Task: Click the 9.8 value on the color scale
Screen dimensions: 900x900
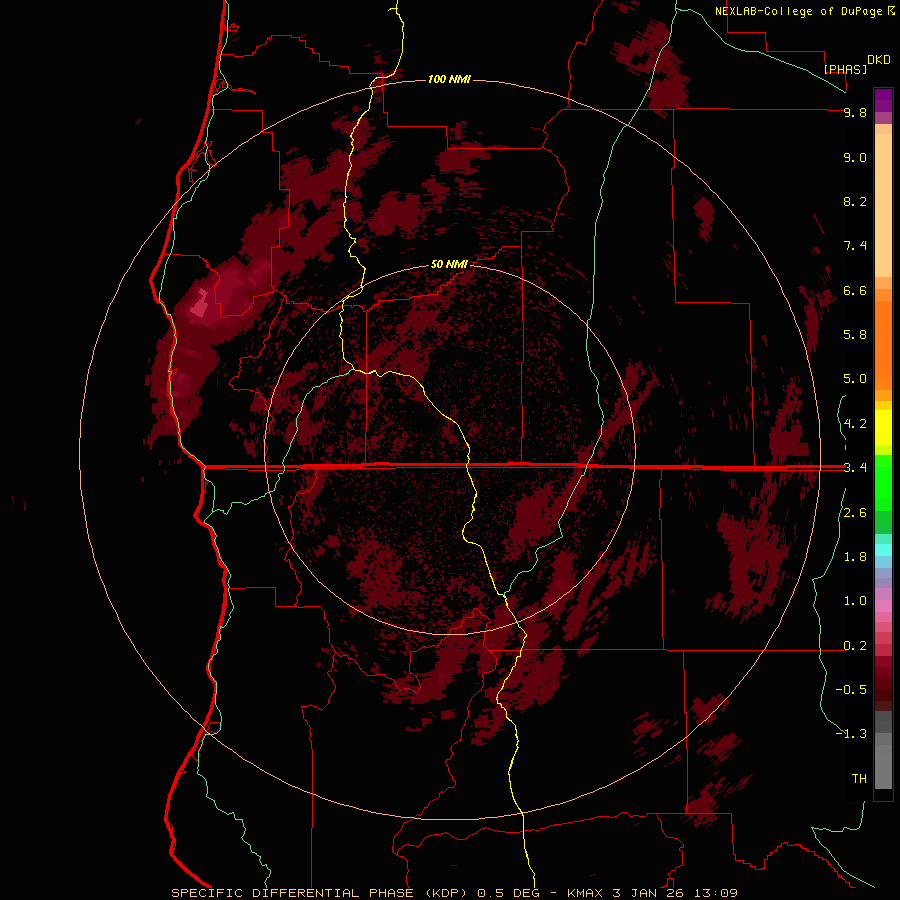Action: (x=855, y=112)
